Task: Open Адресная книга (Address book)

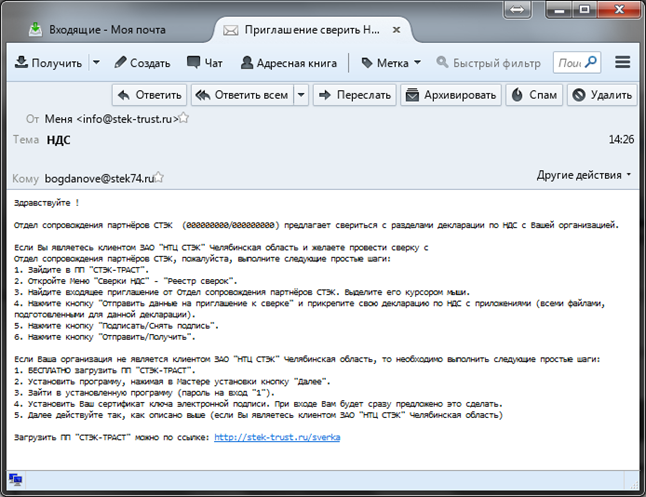Action: pyautogui.click(x=289, y=63)
